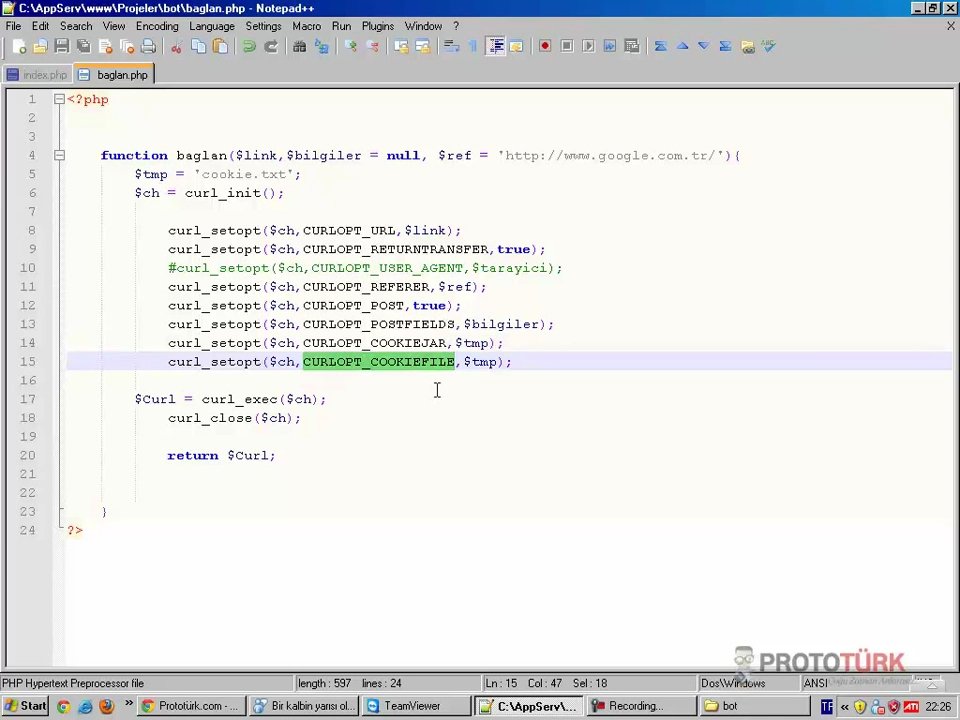The image size is (960, 720).
Task: Toggle word wrap in the editor
Action: coord(451,47)
